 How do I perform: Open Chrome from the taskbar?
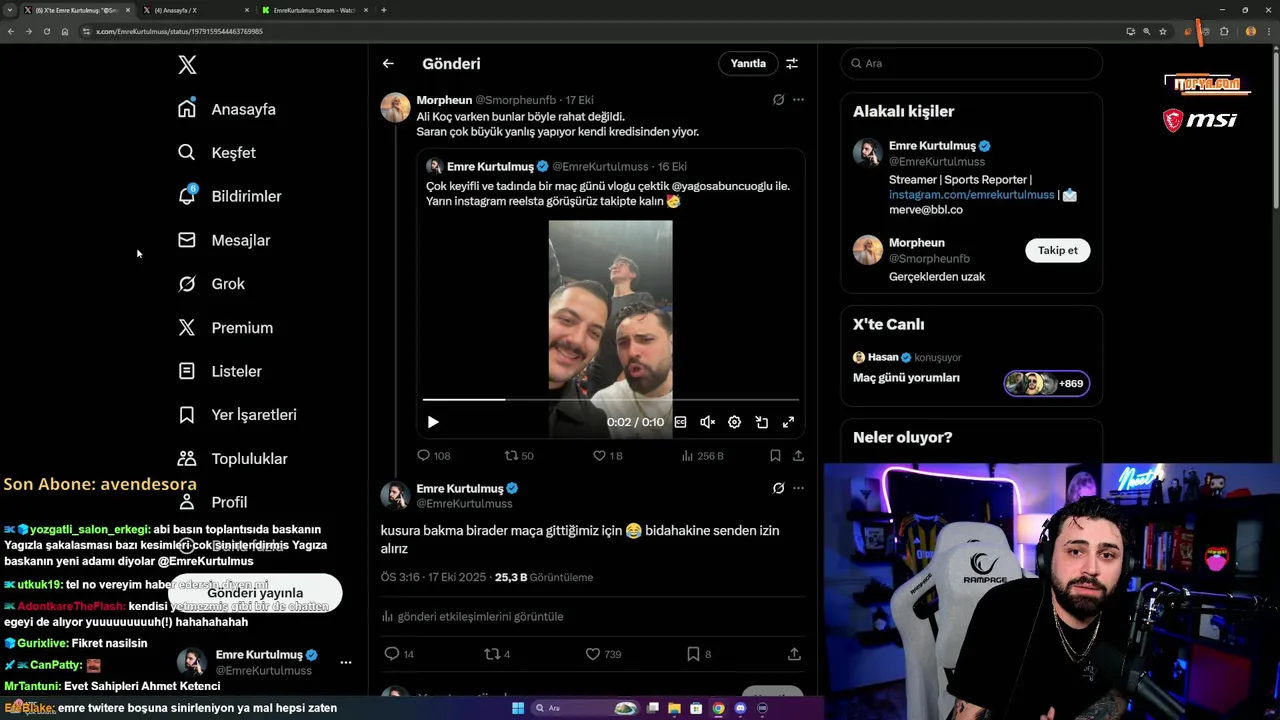click(x=718, y=708)
